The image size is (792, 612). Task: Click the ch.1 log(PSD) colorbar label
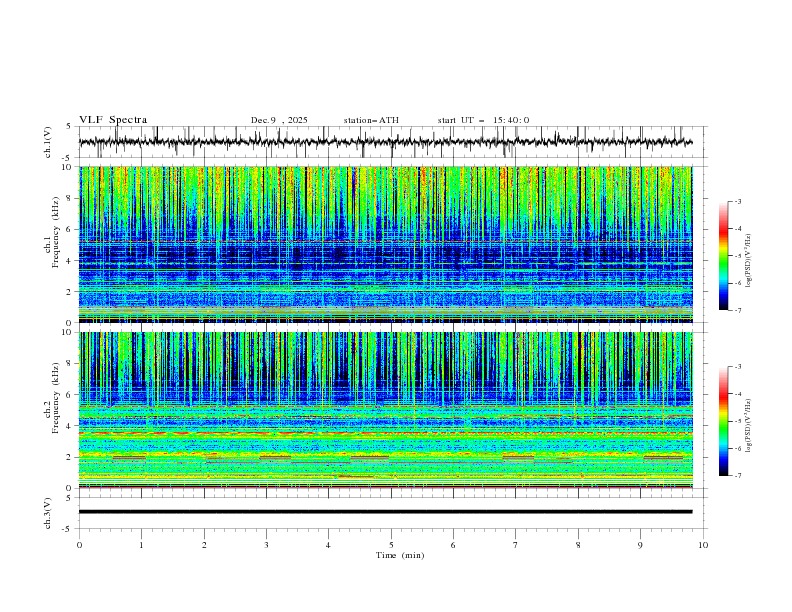(749, 261)
